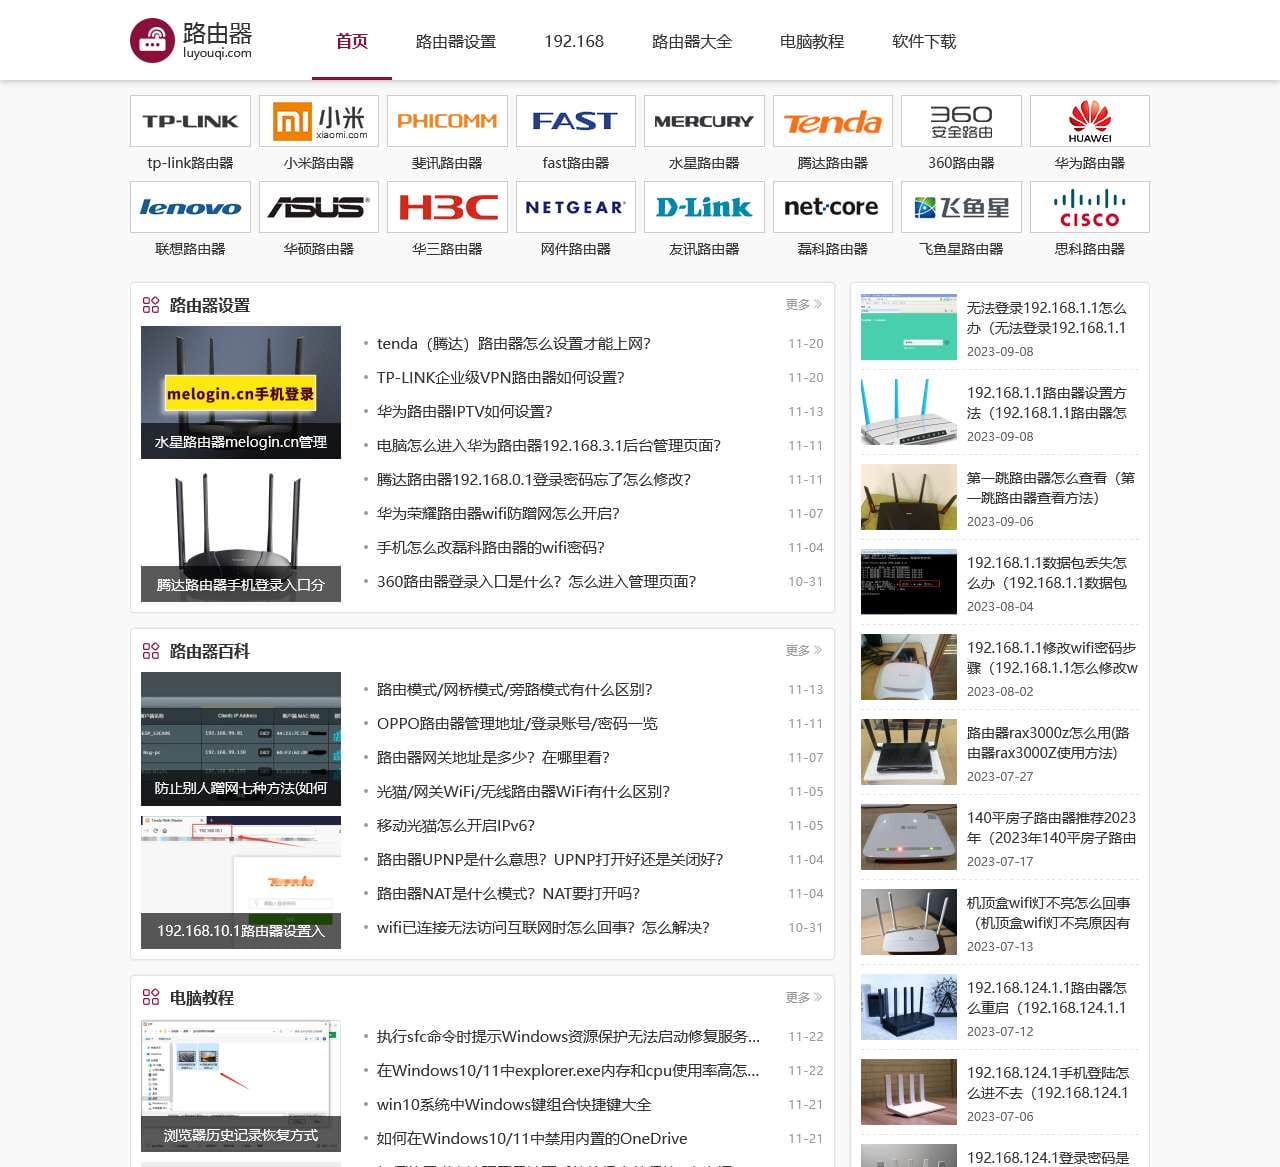Click the 路由器百科 section grid icon
This screenshot has height=1167, width=1280.
pos(151,651)
